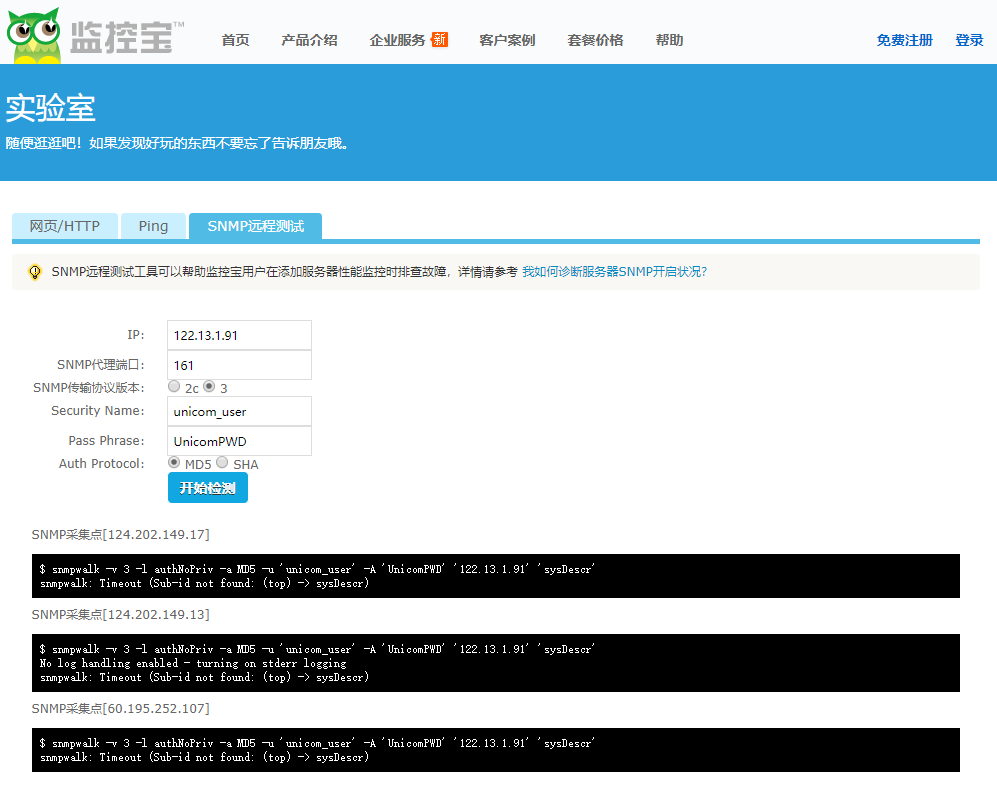Open the 首页 menu item
The image size is (997, 789).
pos(235,40)
